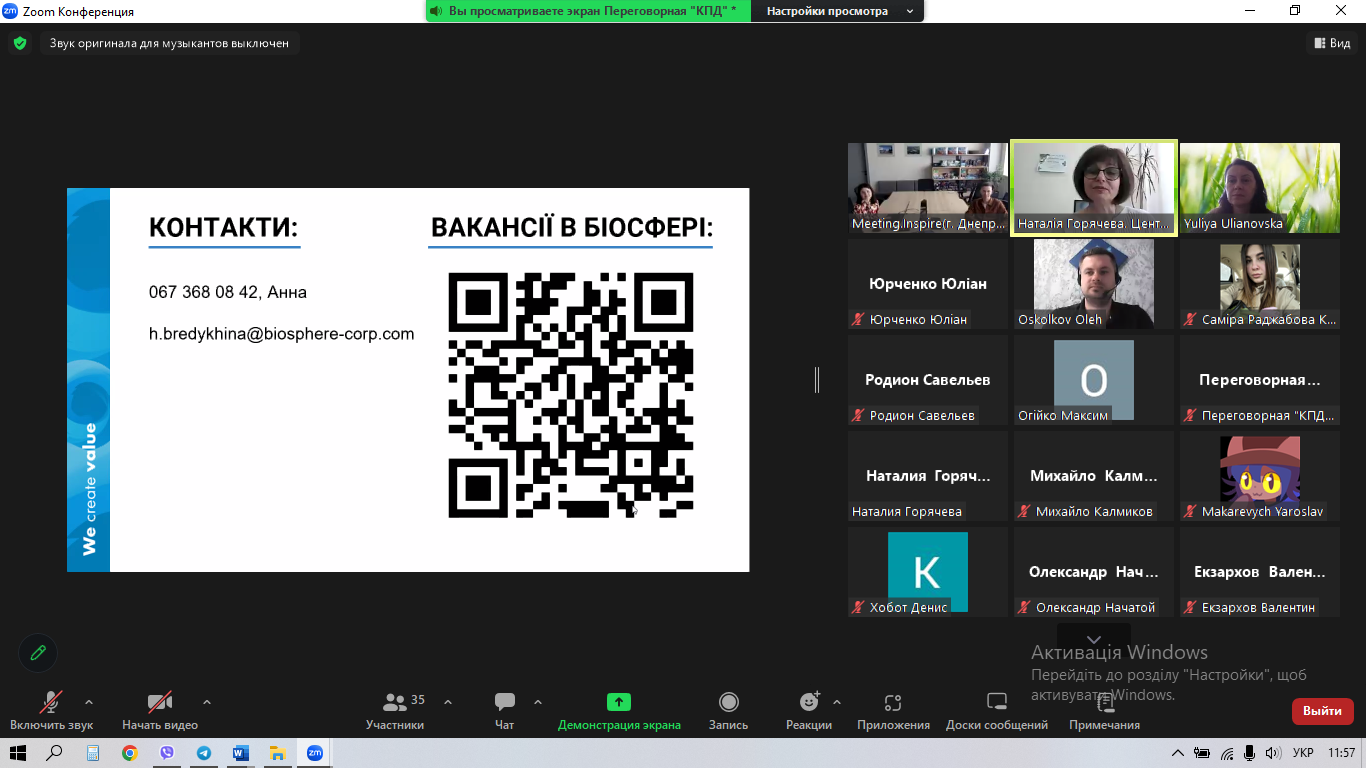This screenshot has height=768, width=1366.
Task: Open Microsoft Word from the taskbar
Action: pos(241,753)
